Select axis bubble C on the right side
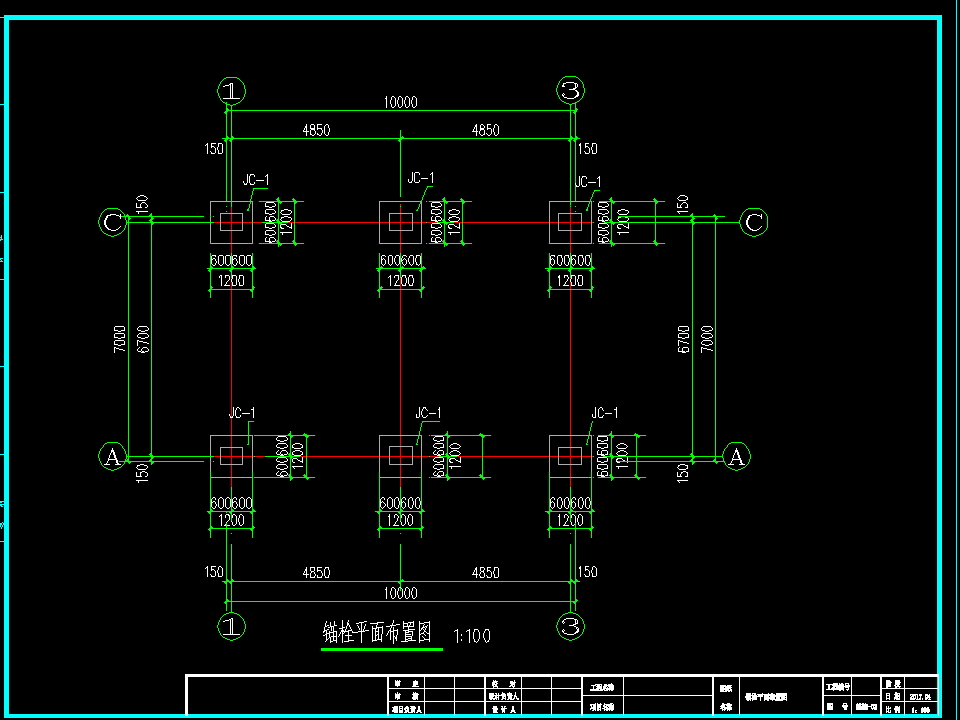Screen dimensions: 960x720 754,222
